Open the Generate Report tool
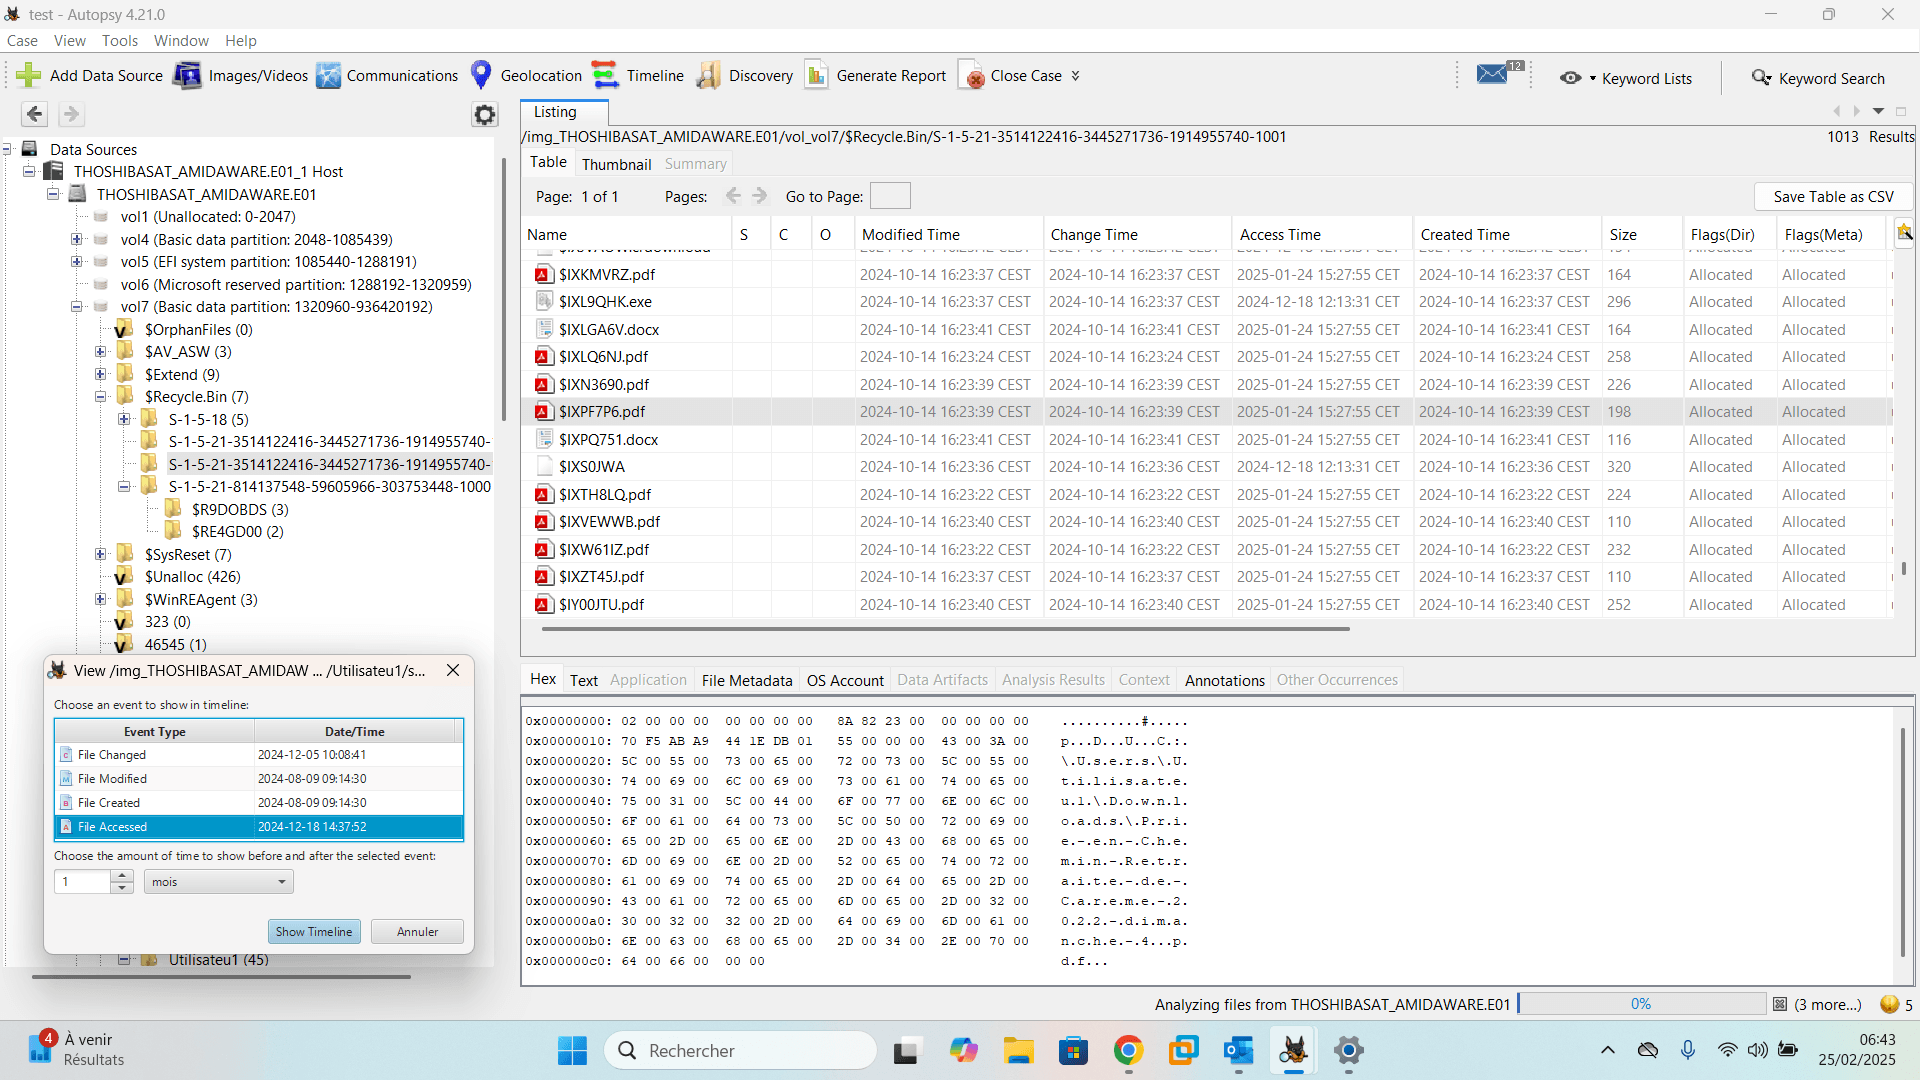1920x1080 pixels. point(876,75)
